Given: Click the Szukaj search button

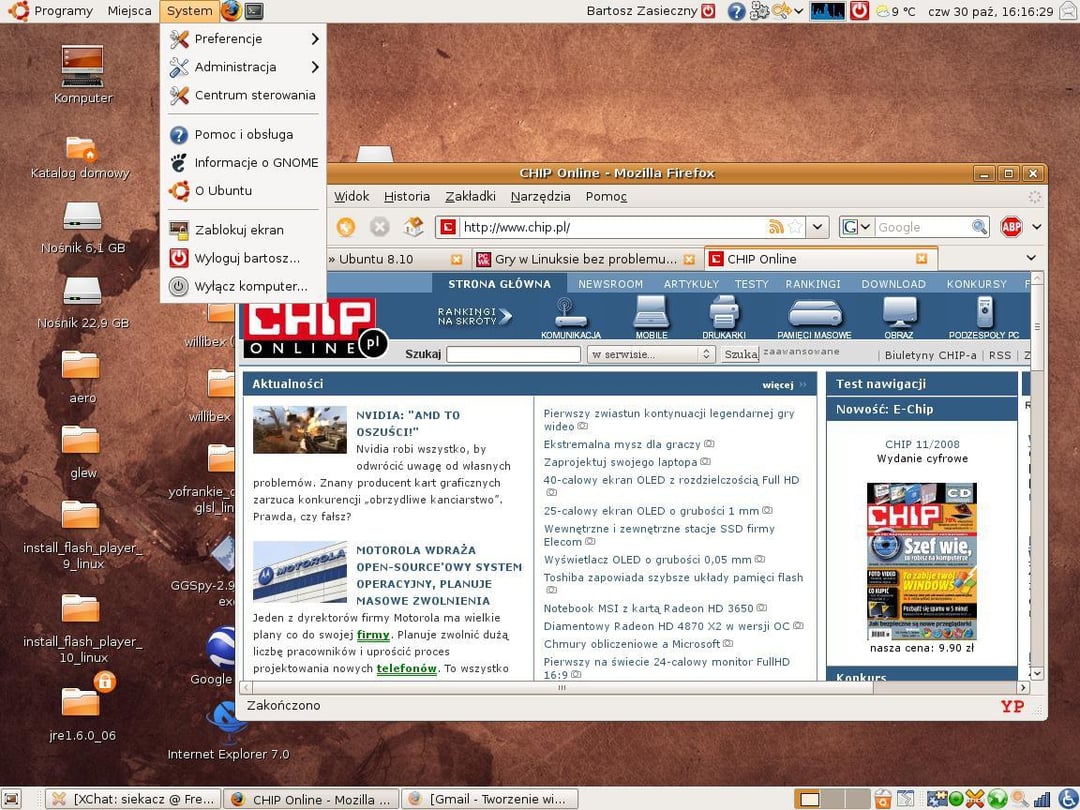Looking at the screenshot, I should pyautogui.click(x=738, y=354).
